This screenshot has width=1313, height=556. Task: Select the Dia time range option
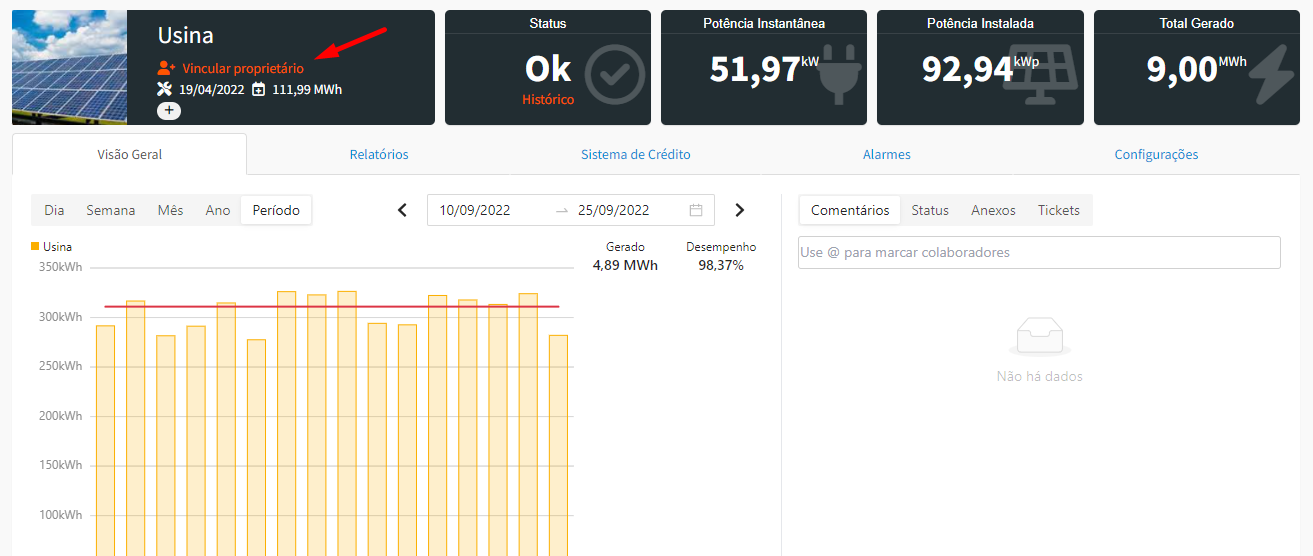pyautogui.click(x=54, y=210)
